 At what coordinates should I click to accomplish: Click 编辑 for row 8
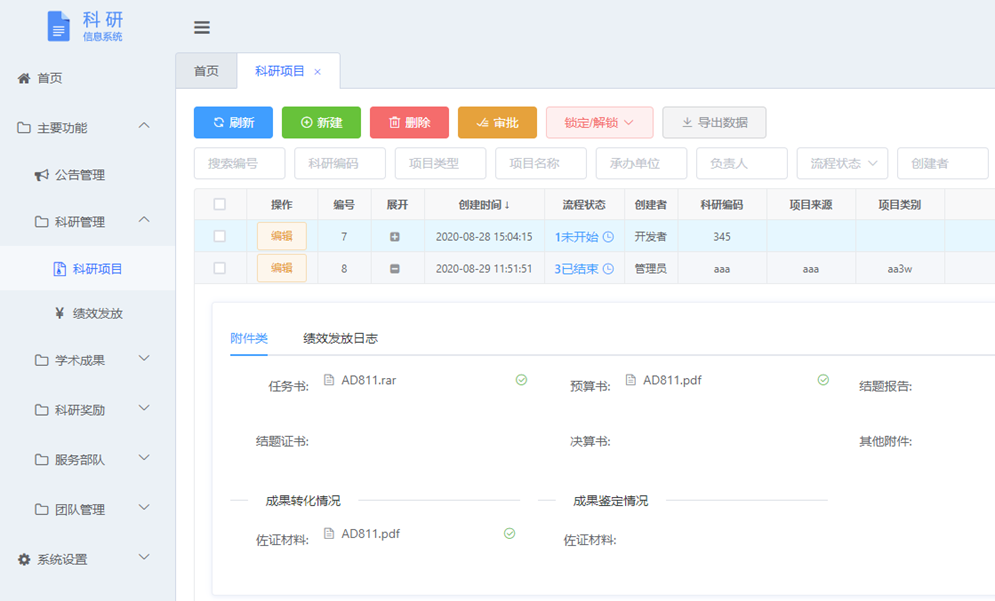282,268
